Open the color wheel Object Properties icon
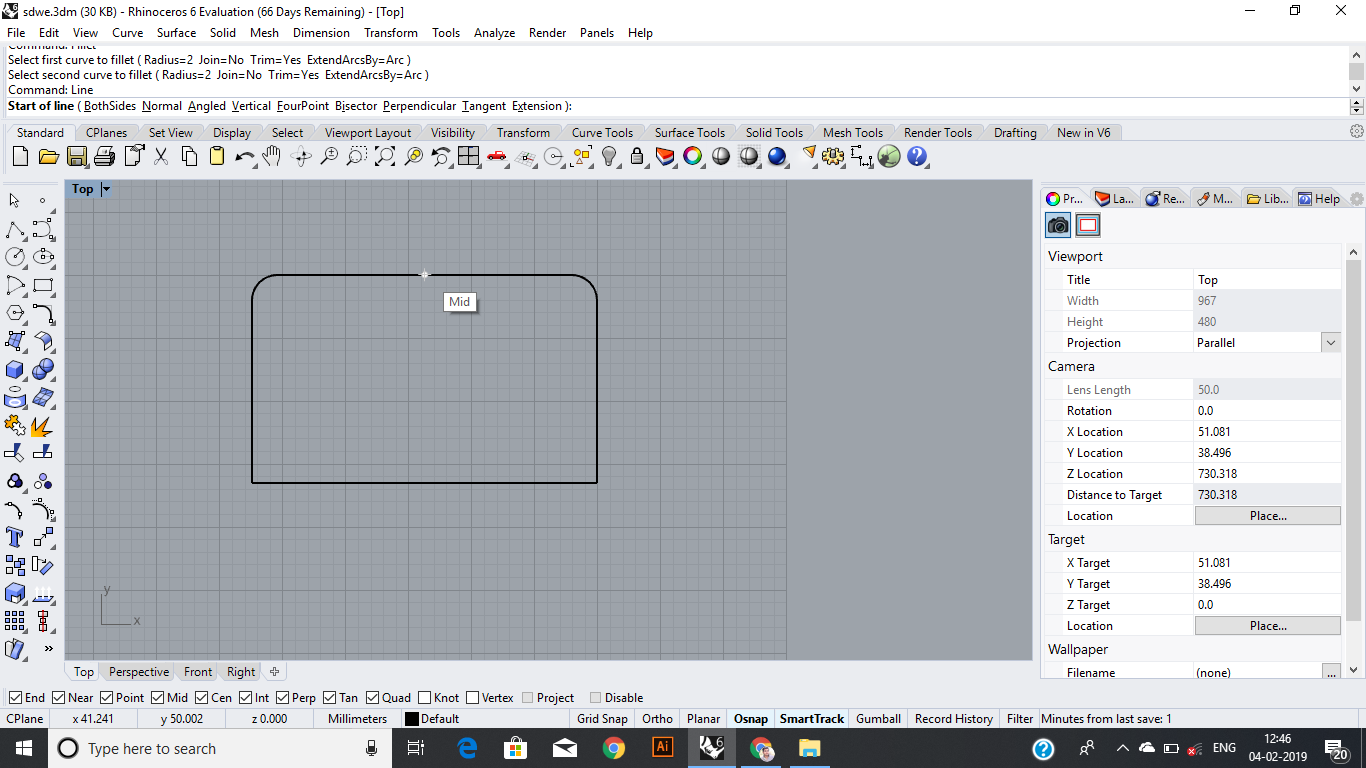Screen dimensions: 1366x768 (x=693, y=156)
